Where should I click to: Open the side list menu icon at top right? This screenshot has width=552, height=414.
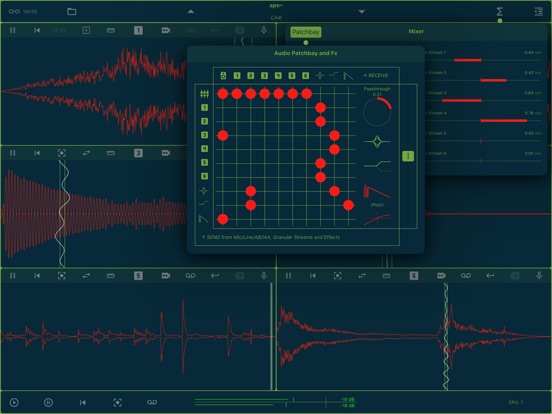[538, 12]
